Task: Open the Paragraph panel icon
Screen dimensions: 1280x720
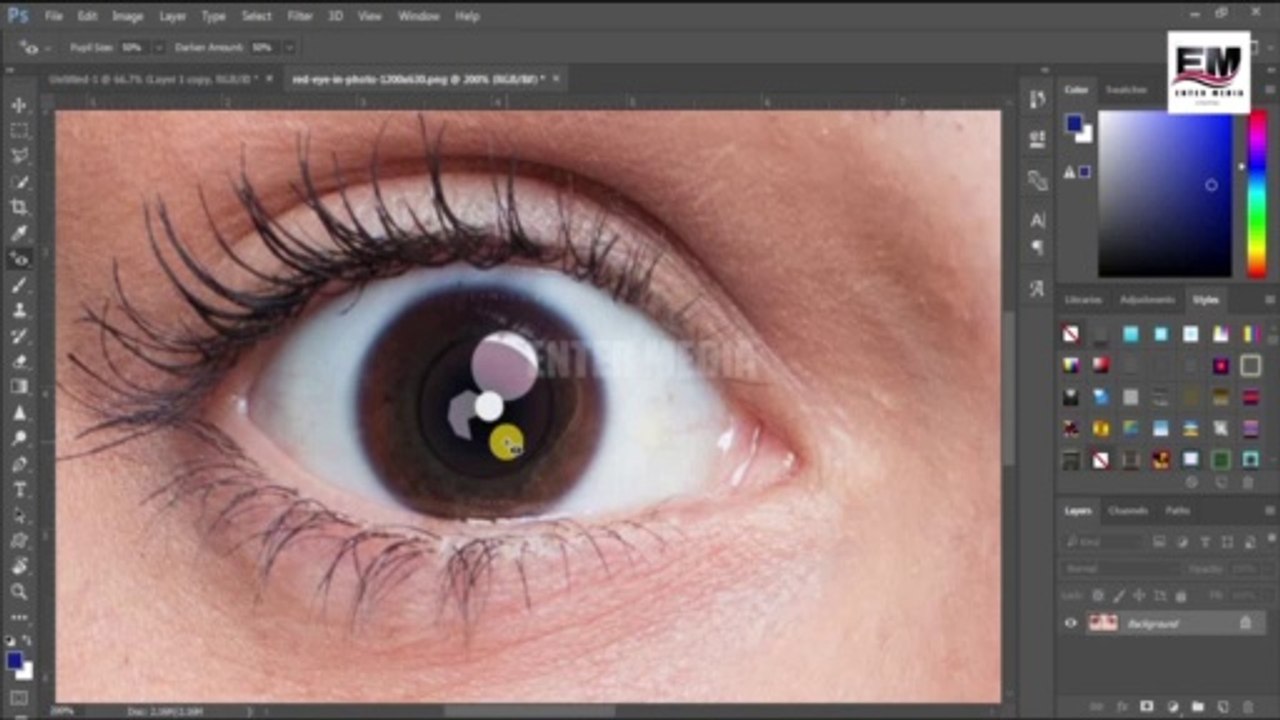Action: click(x=1037, y=246)
